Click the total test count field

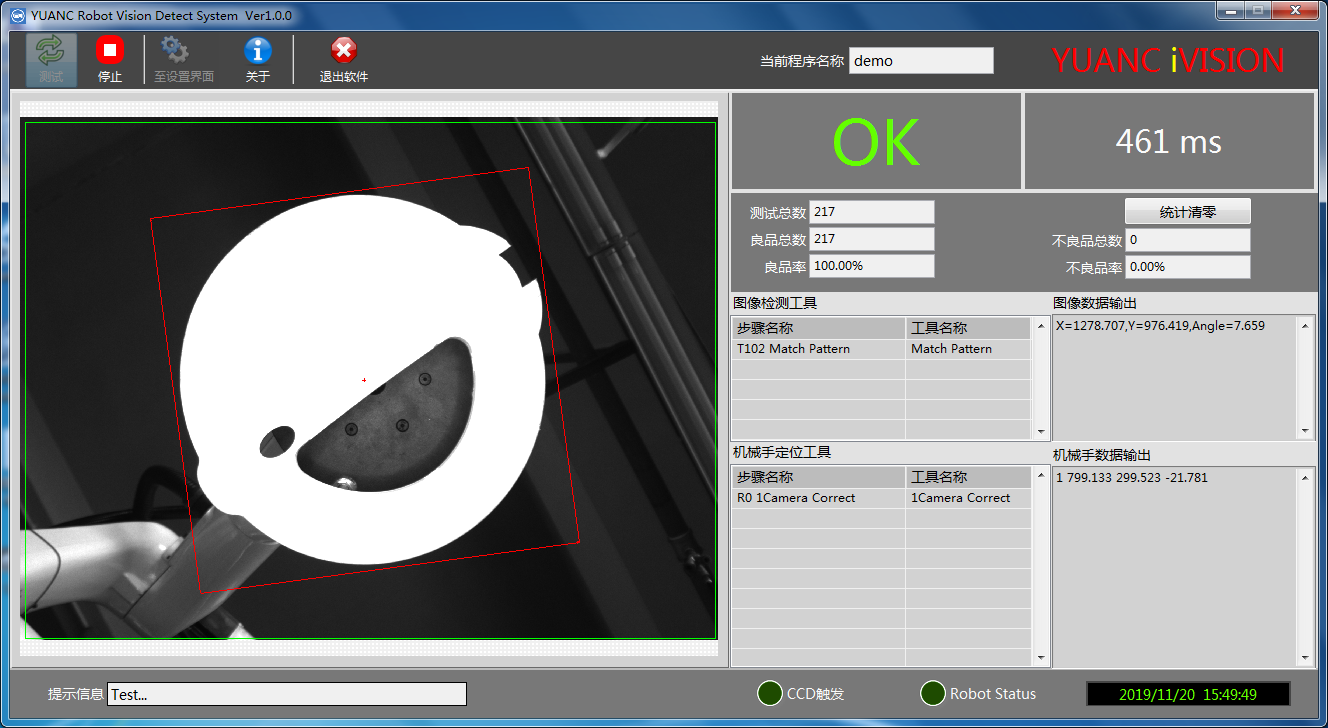(x=871, y=212)
